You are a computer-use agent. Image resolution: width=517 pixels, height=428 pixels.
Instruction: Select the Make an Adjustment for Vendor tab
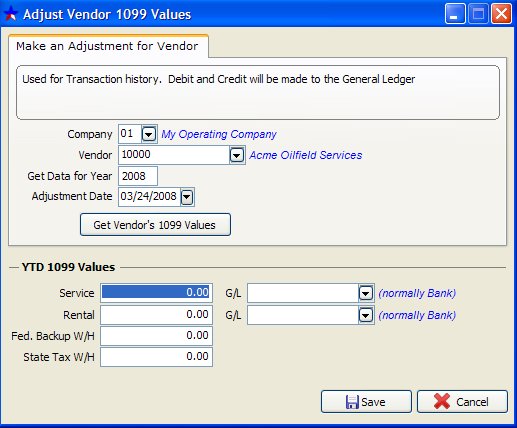tap(108, 46)
